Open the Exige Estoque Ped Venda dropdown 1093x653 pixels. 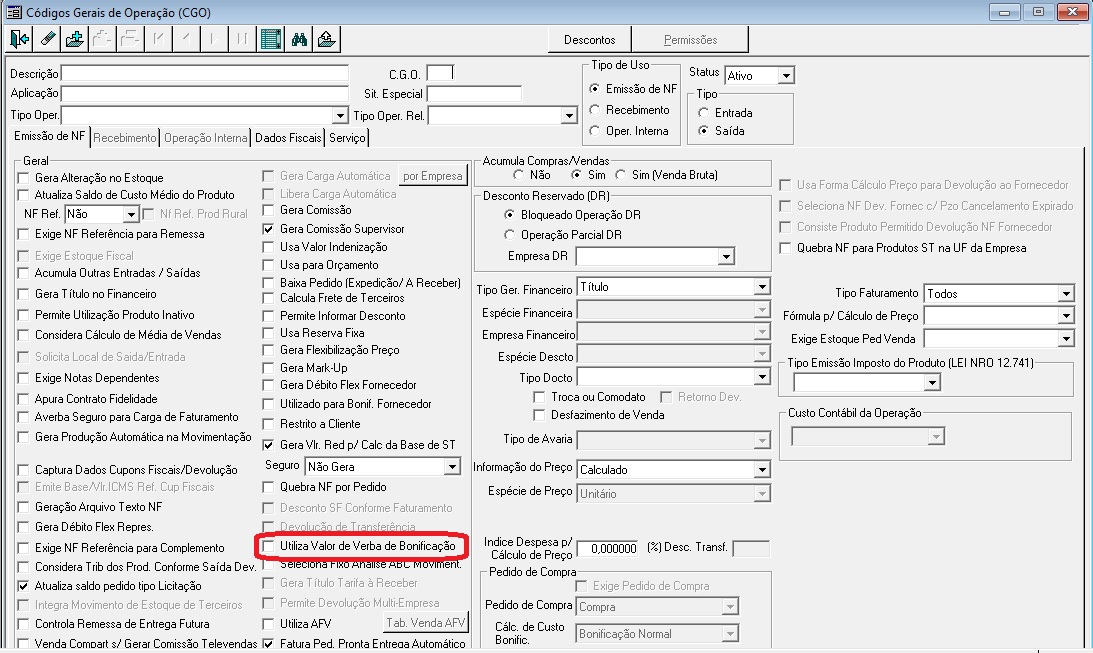click(x=1066, y=339)
